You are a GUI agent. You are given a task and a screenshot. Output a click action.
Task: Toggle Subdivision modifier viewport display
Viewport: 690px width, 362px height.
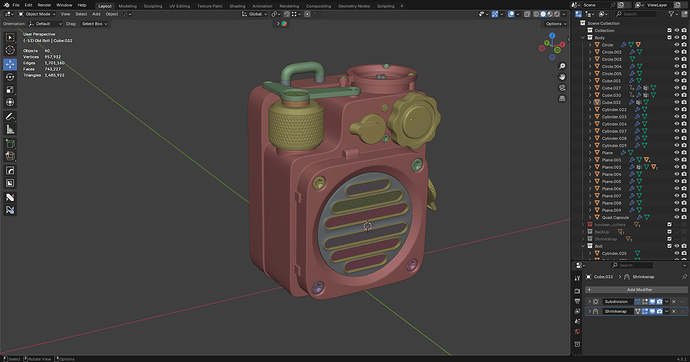click(652, 302)
